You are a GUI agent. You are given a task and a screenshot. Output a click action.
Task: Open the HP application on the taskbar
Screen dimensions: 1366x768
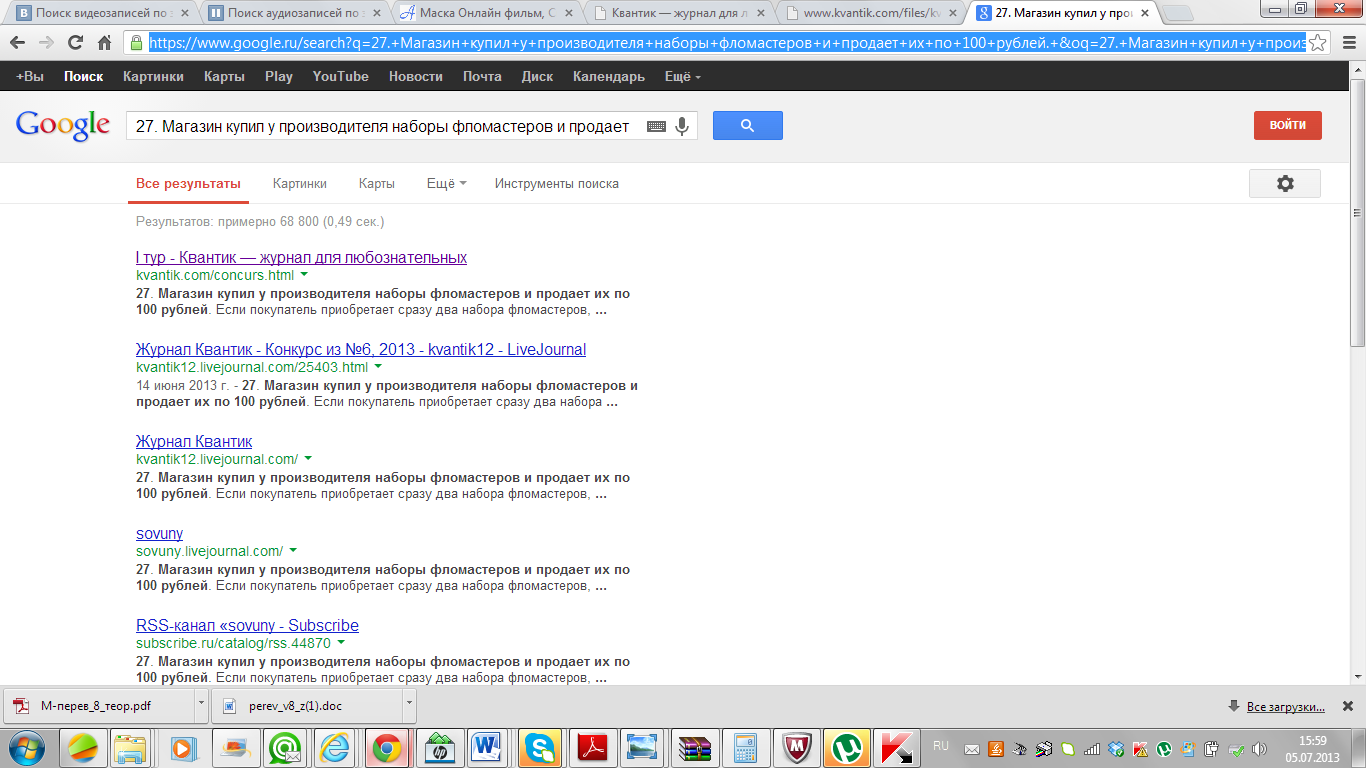click(438, 747)
